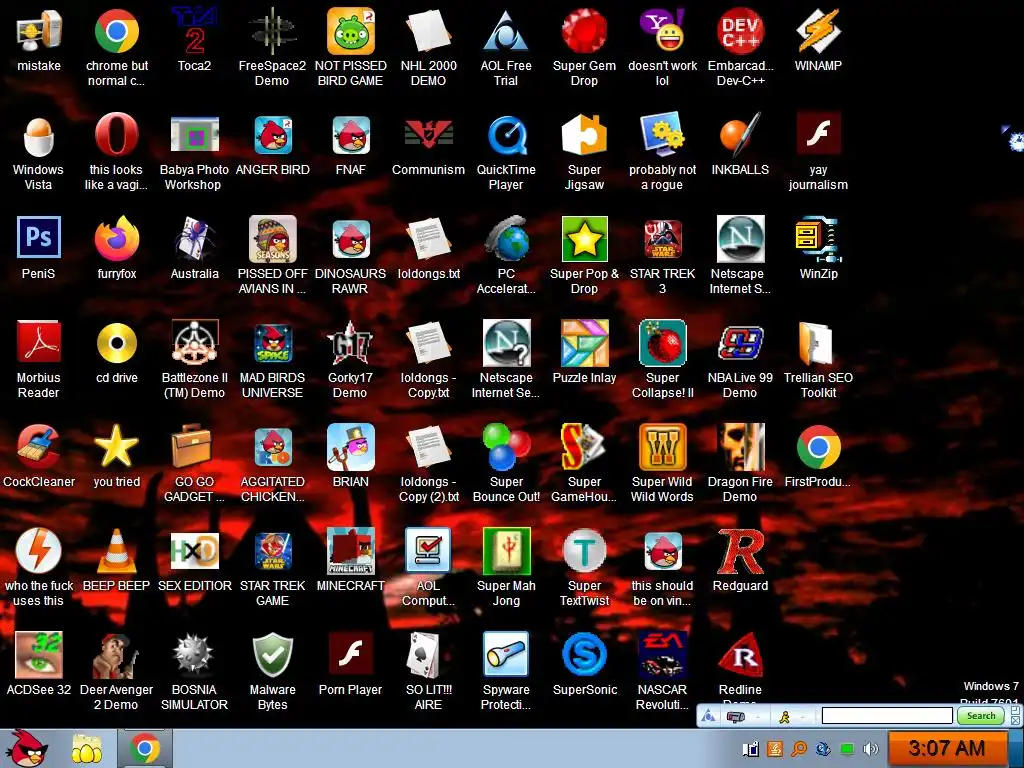The height and width of the screenshot is (768, 1024).
Task: Open Morbius Reader PDF icon
Action: (x=39, y=343)
